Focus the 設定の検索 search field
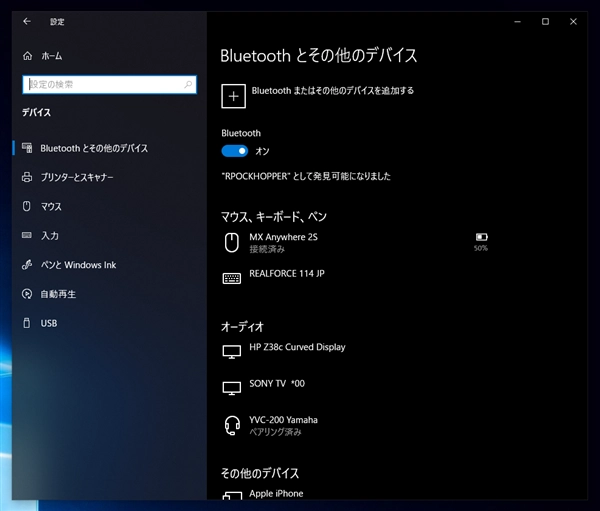 click(109, 85)
